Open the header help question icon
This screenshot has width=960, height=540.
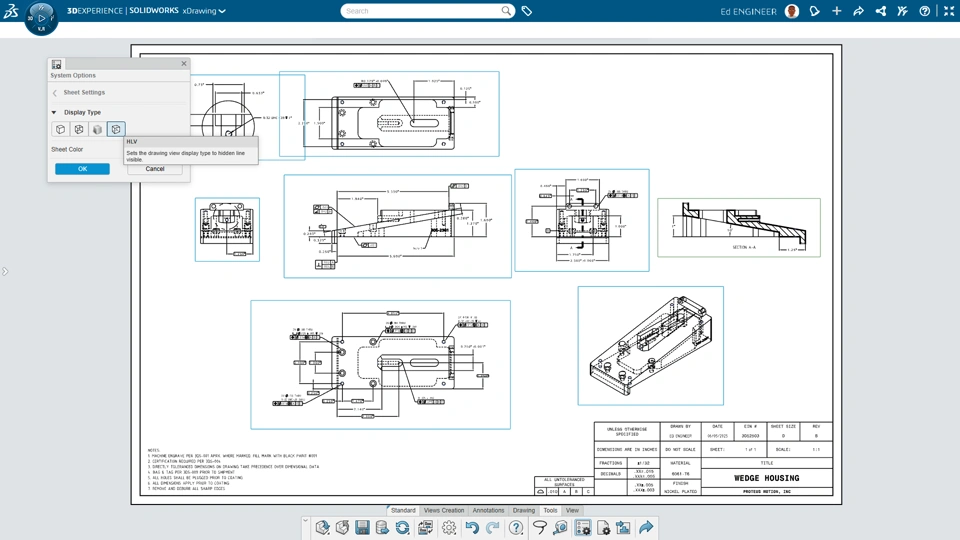coord(924,11)
